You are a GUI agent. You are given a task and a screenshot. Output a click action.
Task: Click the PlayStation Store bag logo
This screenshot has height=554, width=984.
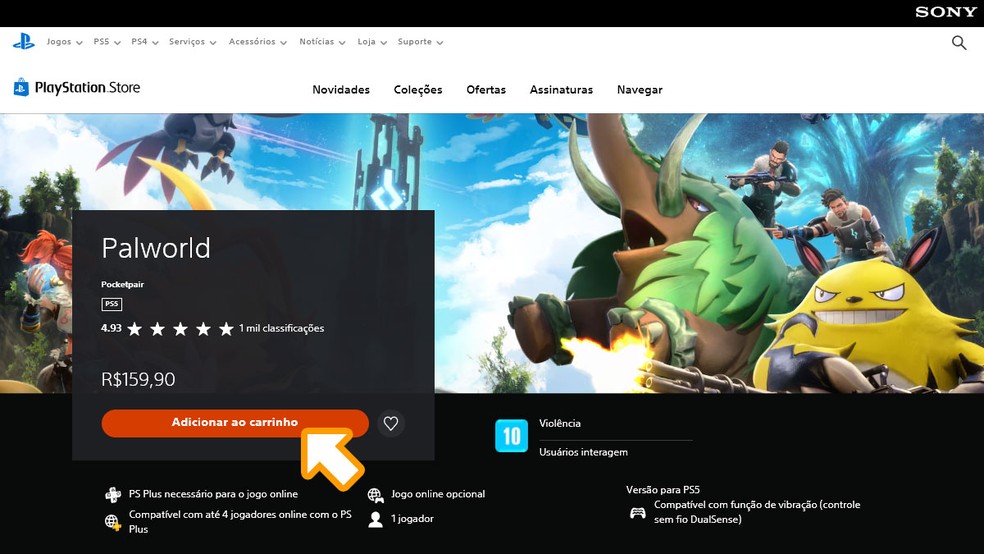pos(21,87)
